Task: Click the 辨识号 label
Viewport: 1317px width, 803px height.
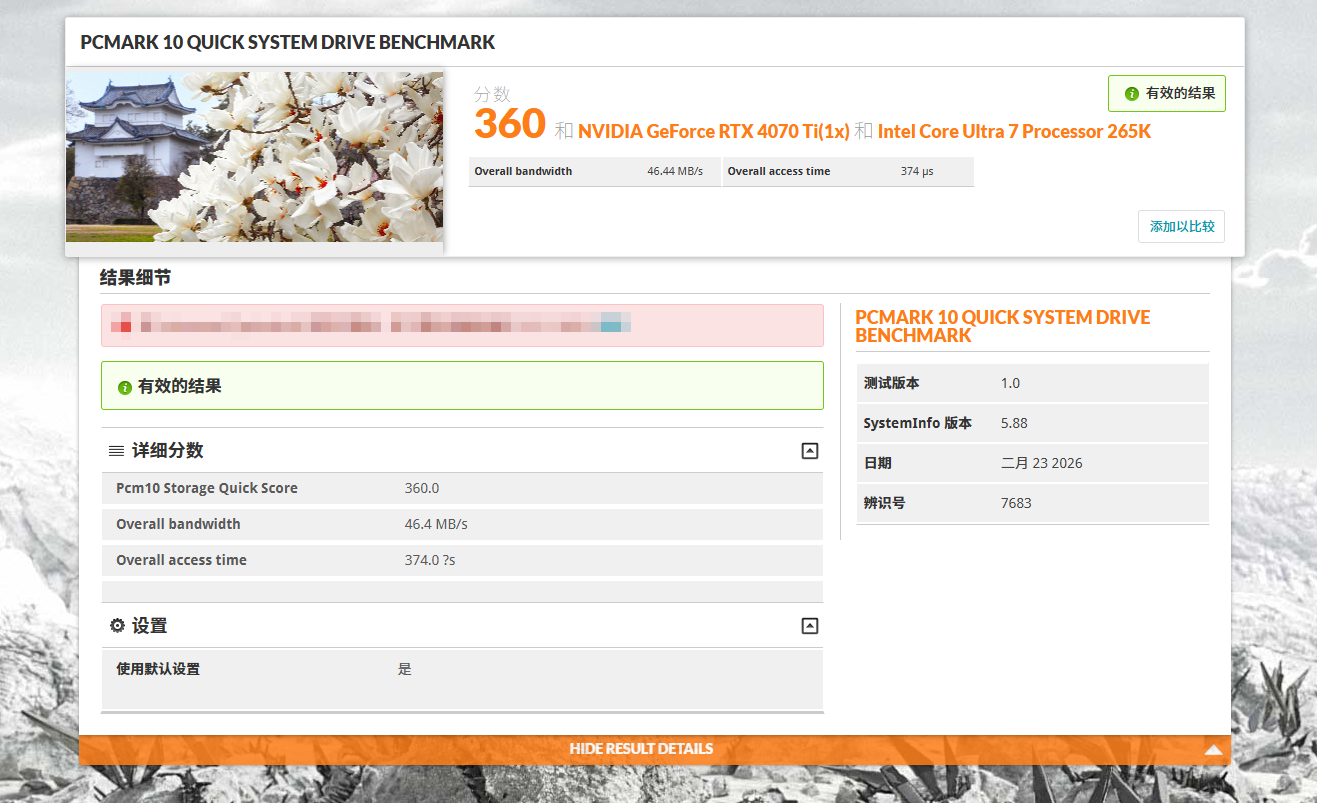Action: click(x=884, y=503)
